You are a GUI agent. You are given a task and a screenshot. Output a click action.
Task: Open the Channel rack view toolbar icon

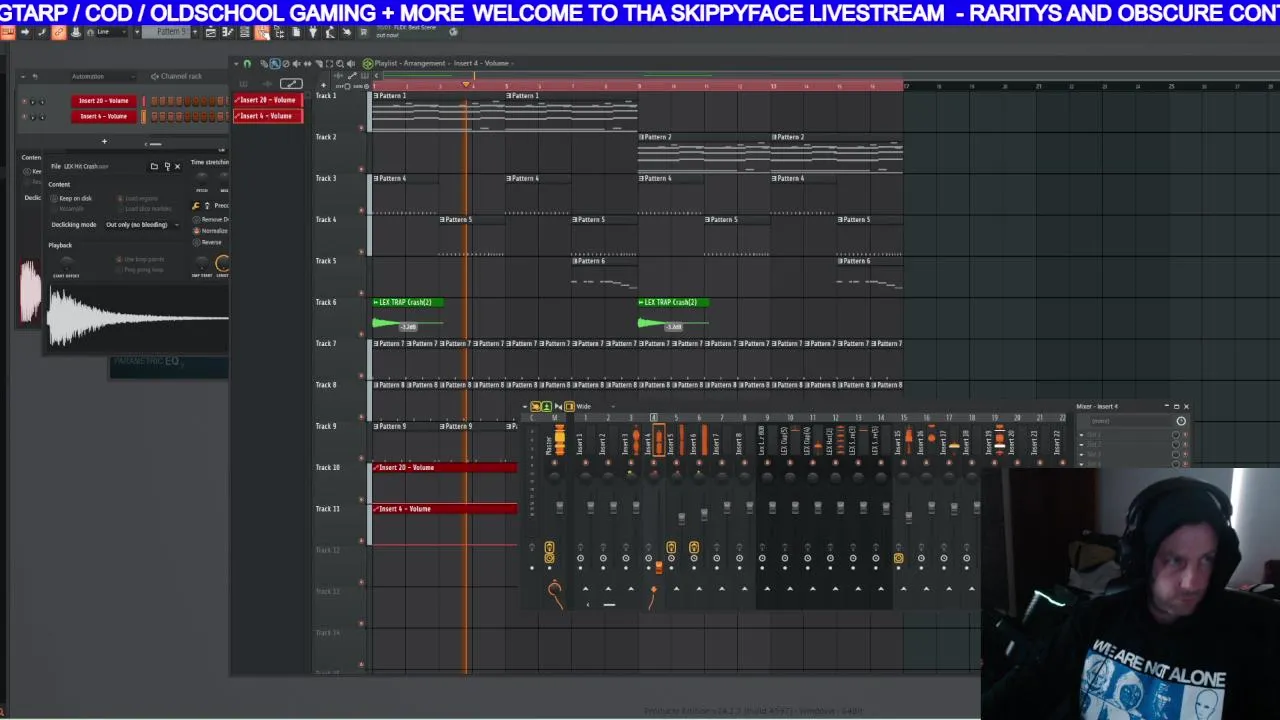[x=244, y=32]
